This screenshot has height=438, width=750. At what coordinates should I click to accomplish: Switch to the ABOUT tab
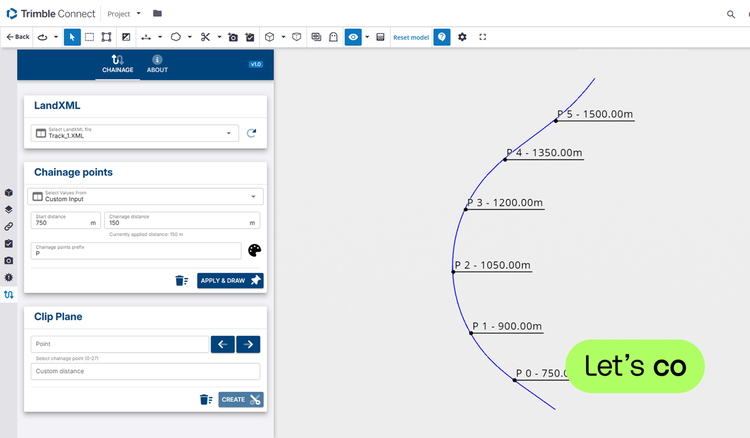pos(157,64)
